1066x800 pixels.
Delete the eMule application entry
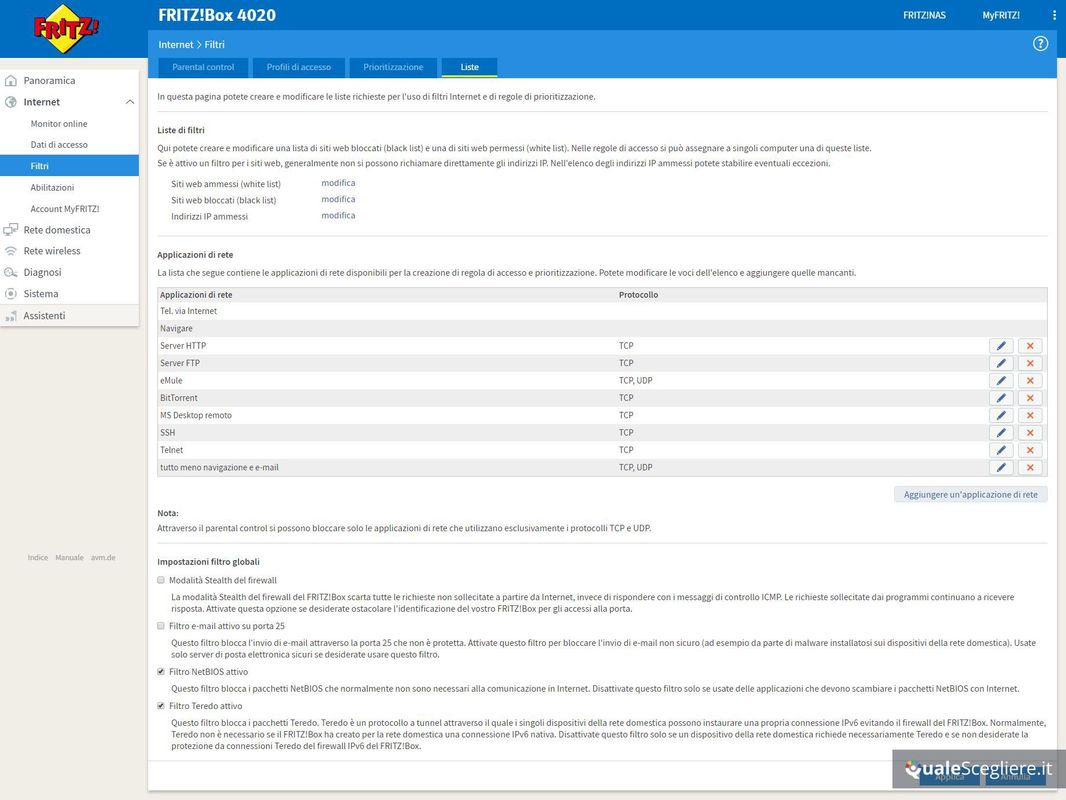point(1030,381)
